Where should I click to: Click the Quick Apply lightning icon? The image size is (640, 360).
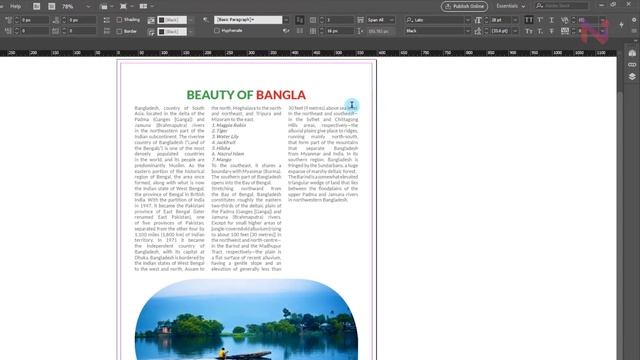click(x=622, y=25)
